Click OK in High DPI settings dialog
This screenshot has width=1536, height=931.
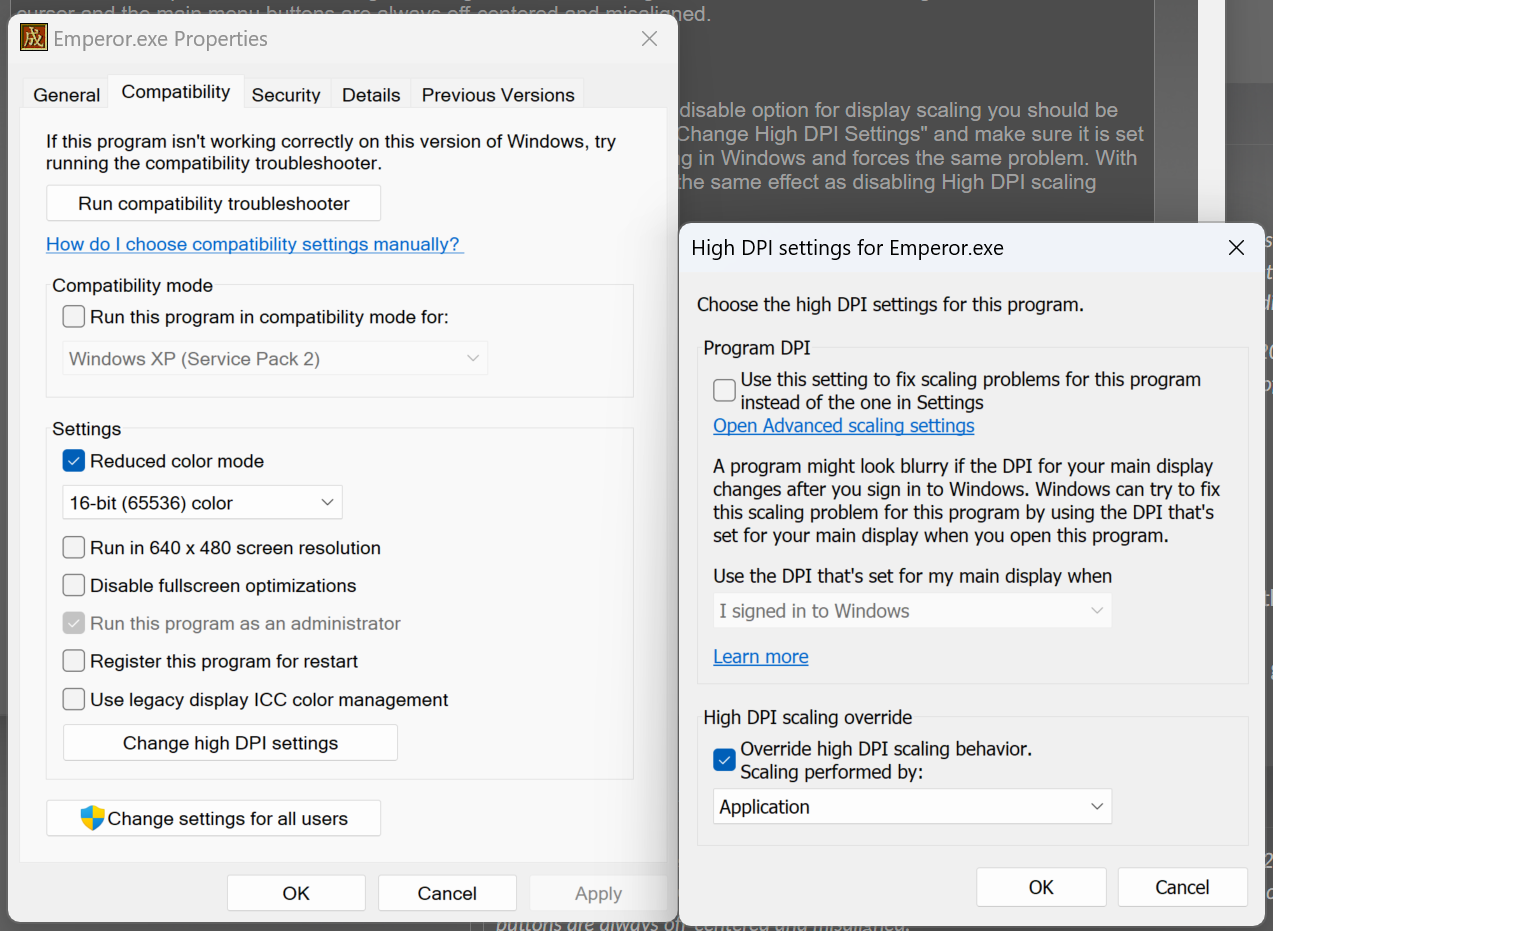(x=1041, y=887)
